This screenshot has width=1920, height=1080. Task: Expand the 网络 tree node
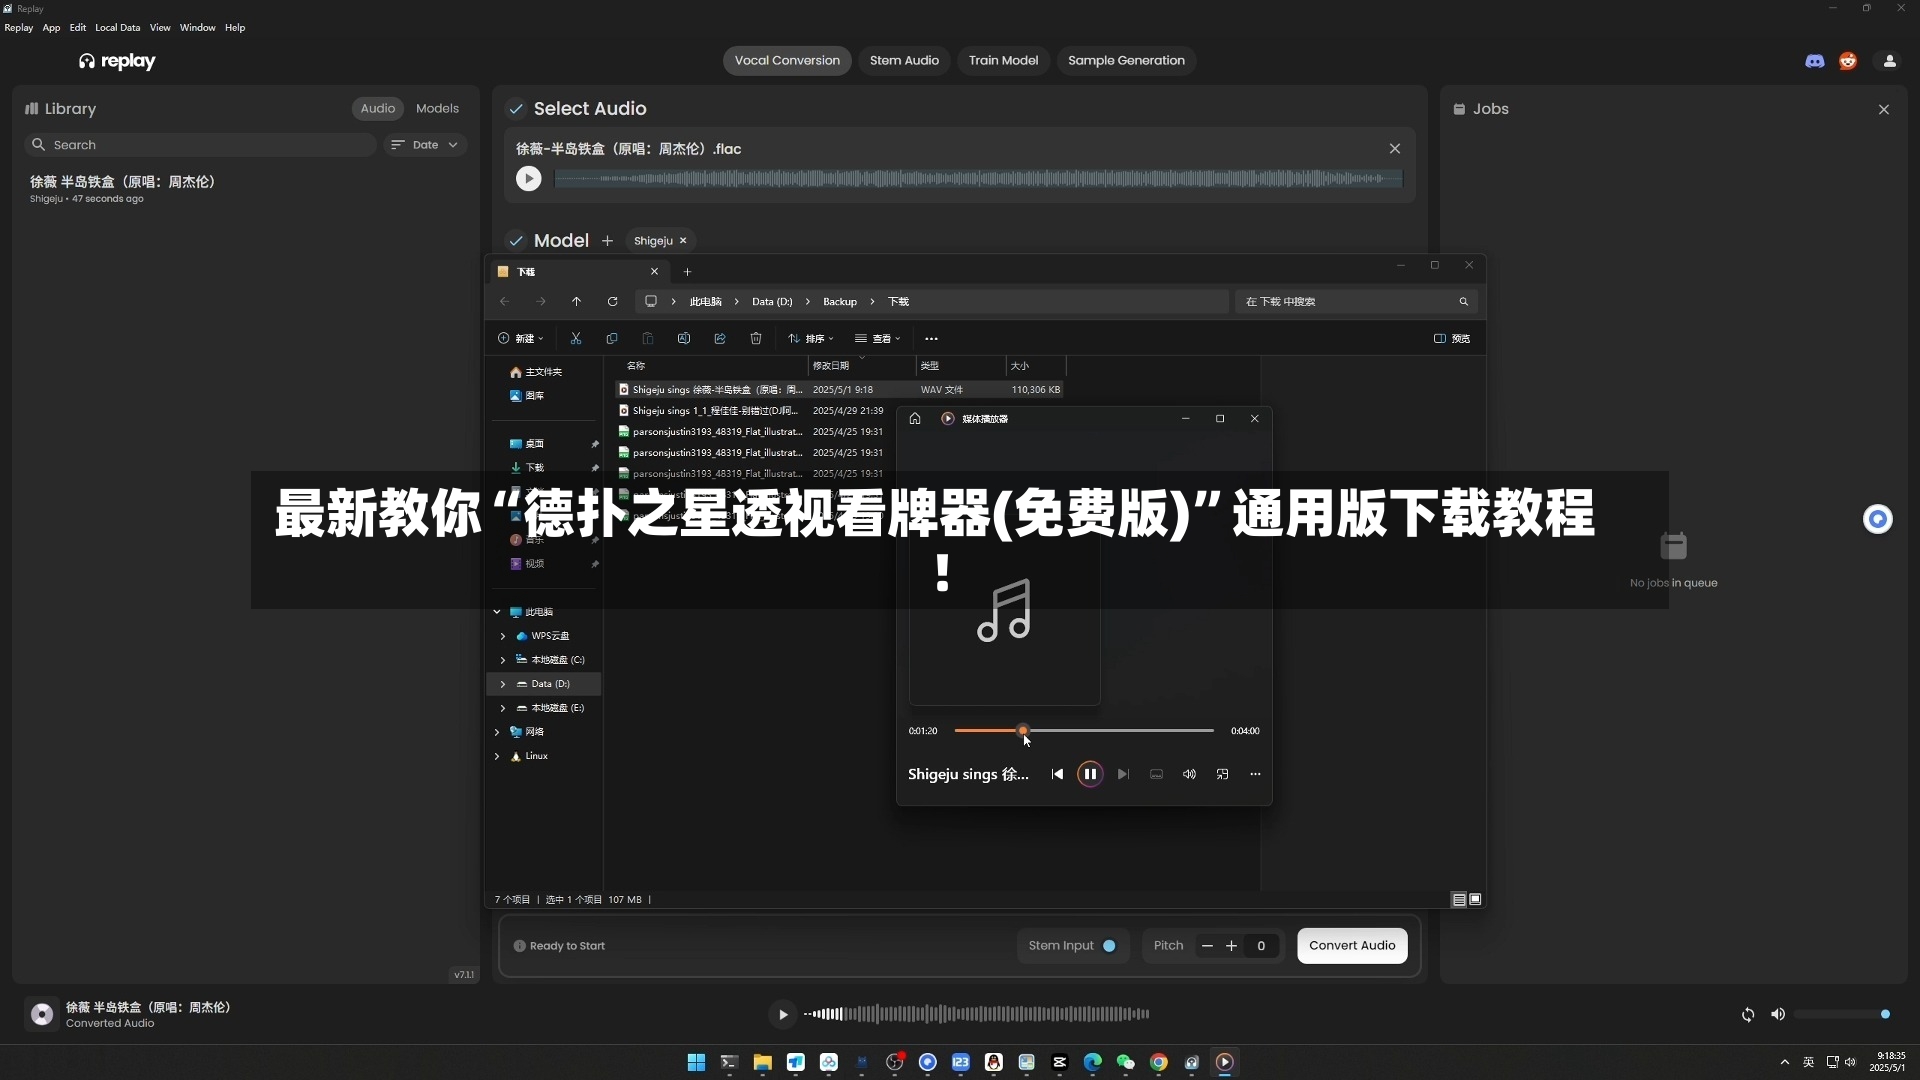pos(497,732)
